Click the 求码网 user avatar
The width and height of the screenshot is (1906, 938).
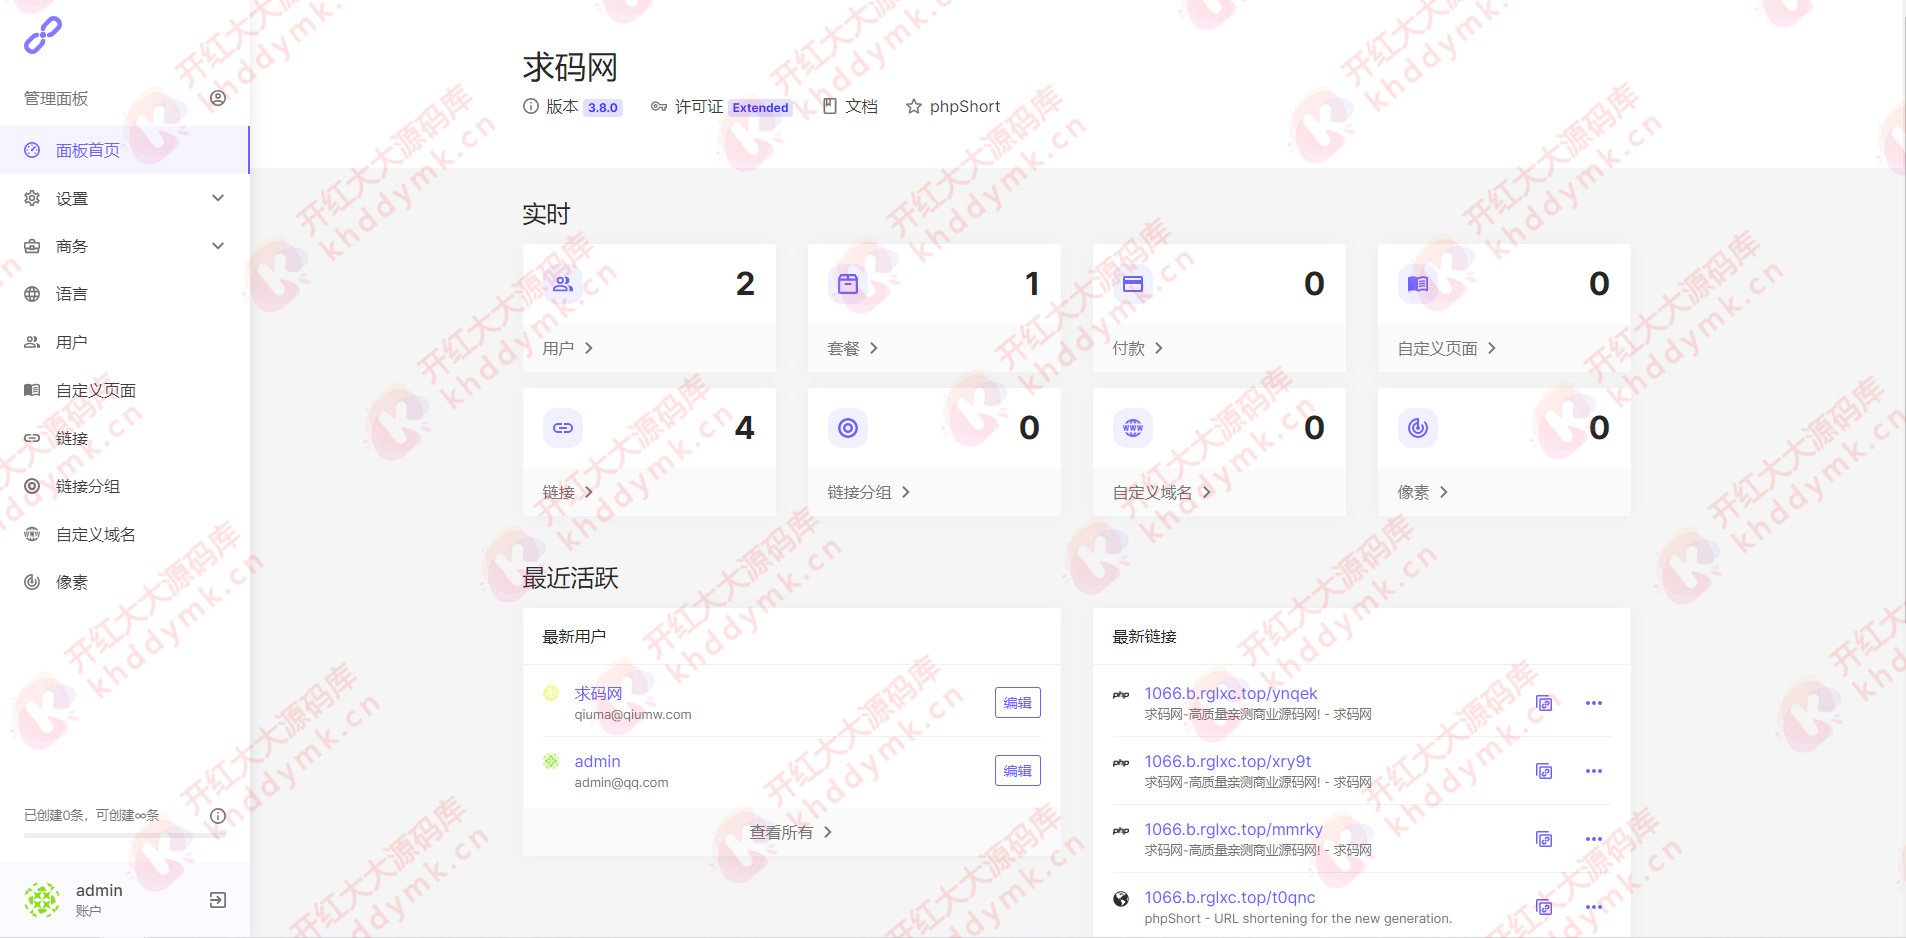[551, 693]
